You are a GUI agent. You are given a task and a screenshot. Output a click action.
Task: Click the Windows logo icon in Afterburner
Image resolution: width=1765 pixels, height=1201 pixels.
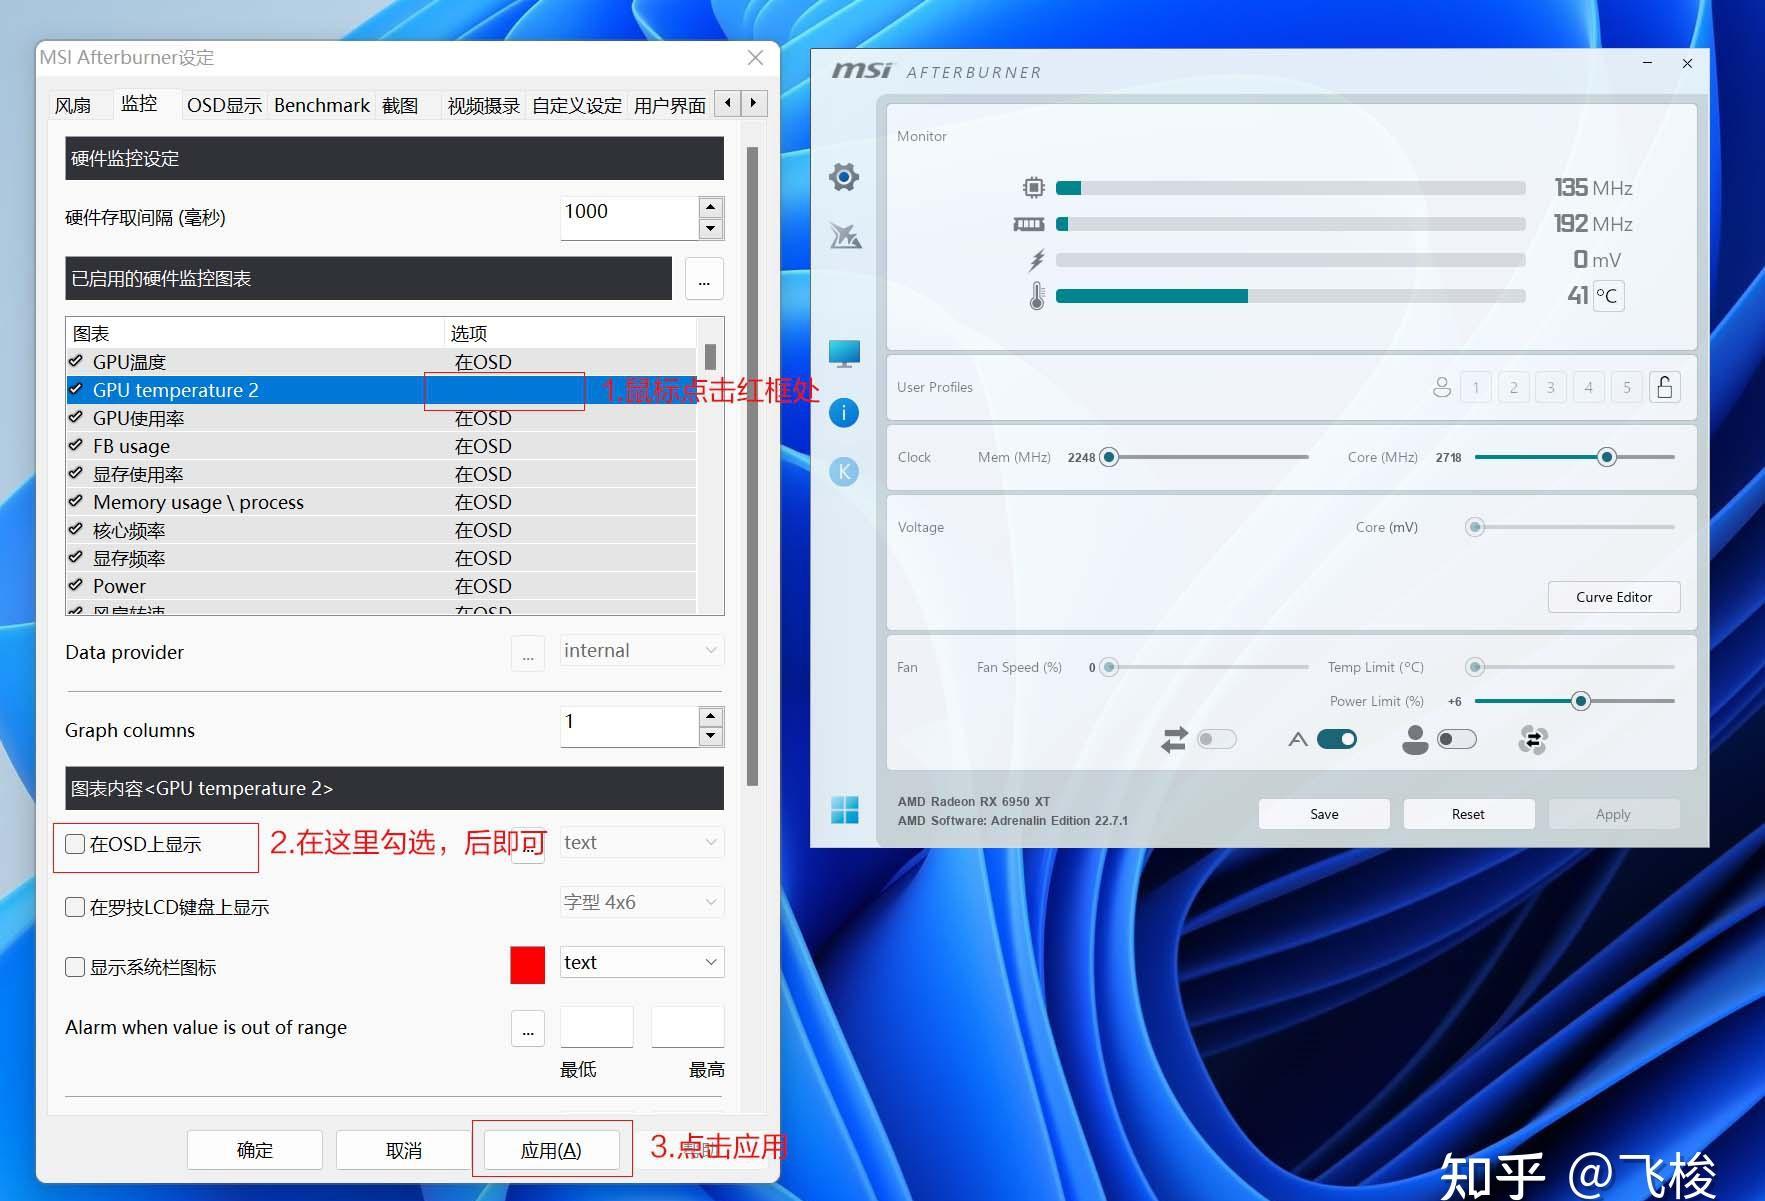(x=844, y=810)
